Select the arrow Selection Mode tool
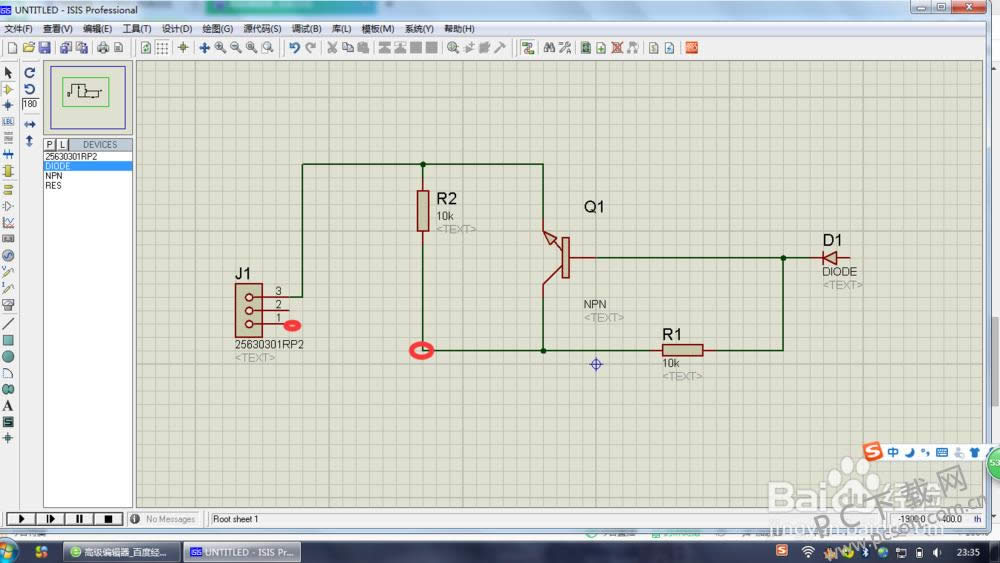The image size is (1000, 563). pyautogui.click(x=9, y=72)
